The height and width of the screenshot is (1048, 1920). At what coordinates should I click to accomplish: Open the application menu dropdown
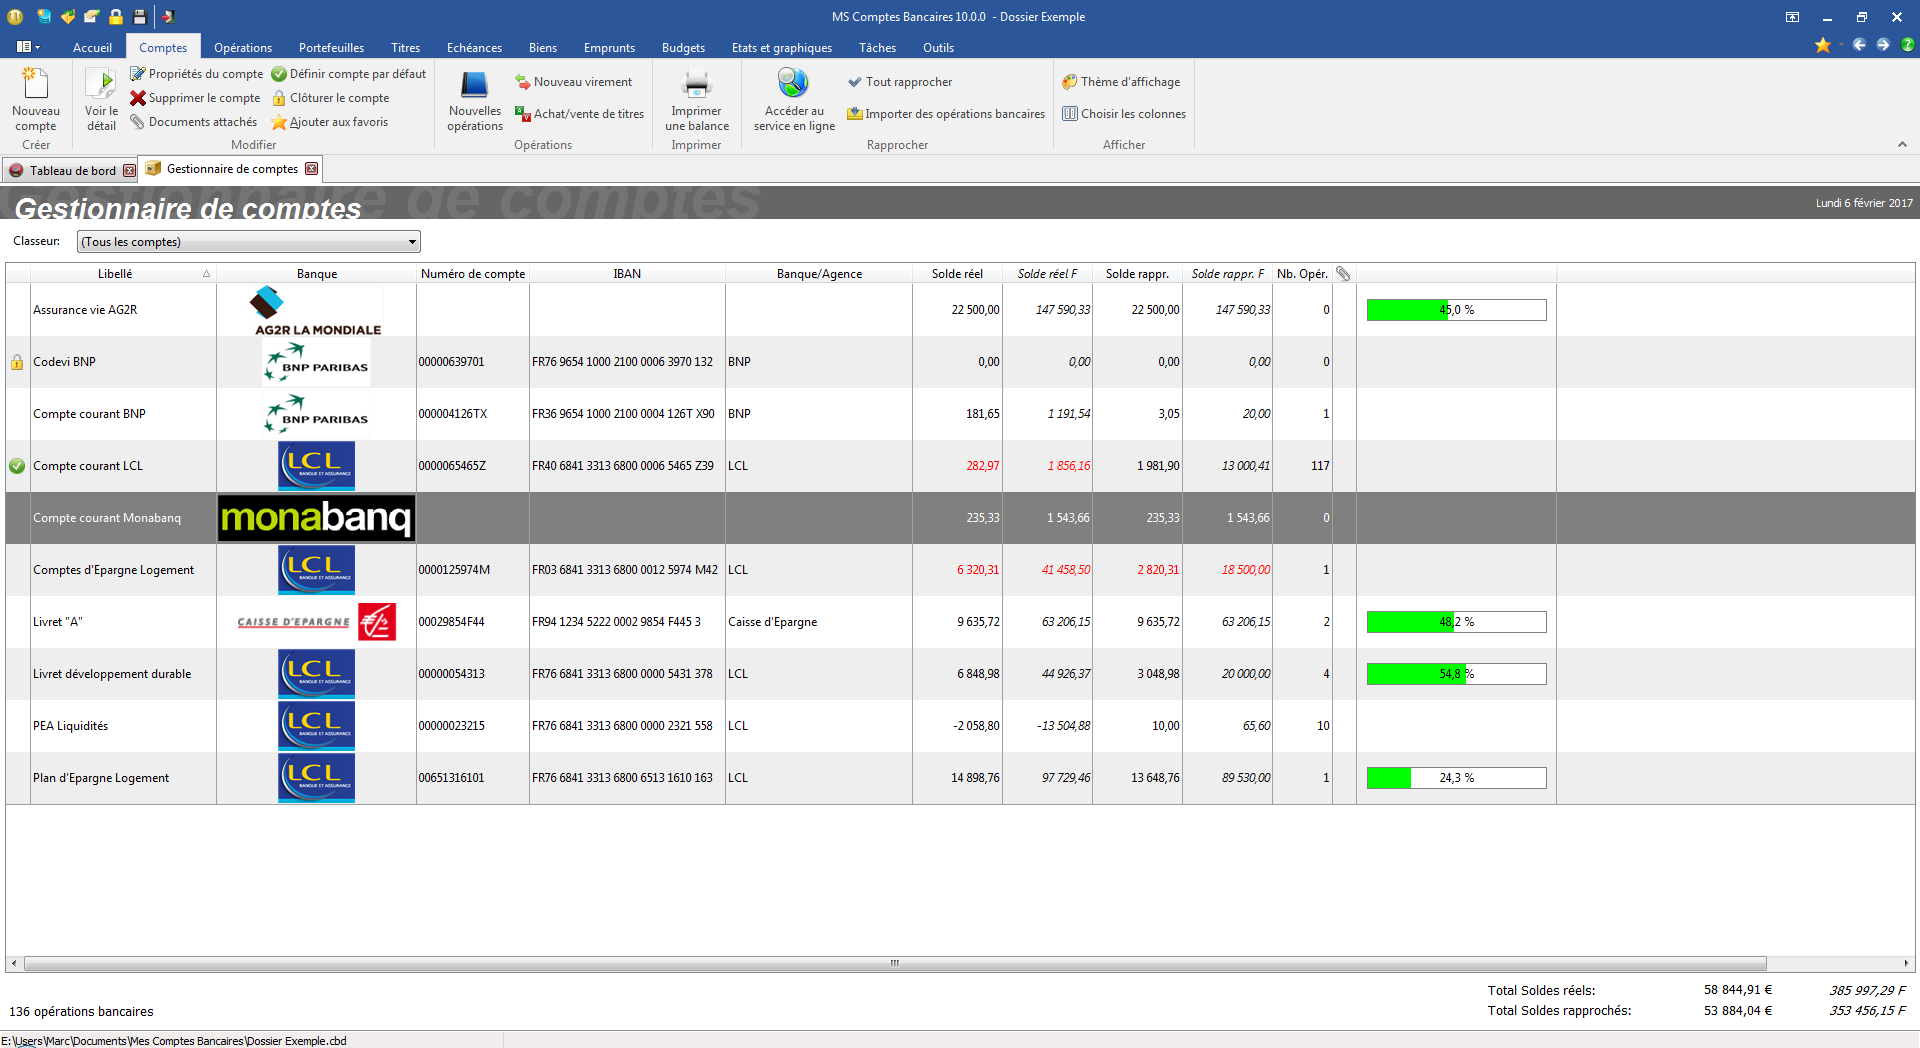(28, 47)
